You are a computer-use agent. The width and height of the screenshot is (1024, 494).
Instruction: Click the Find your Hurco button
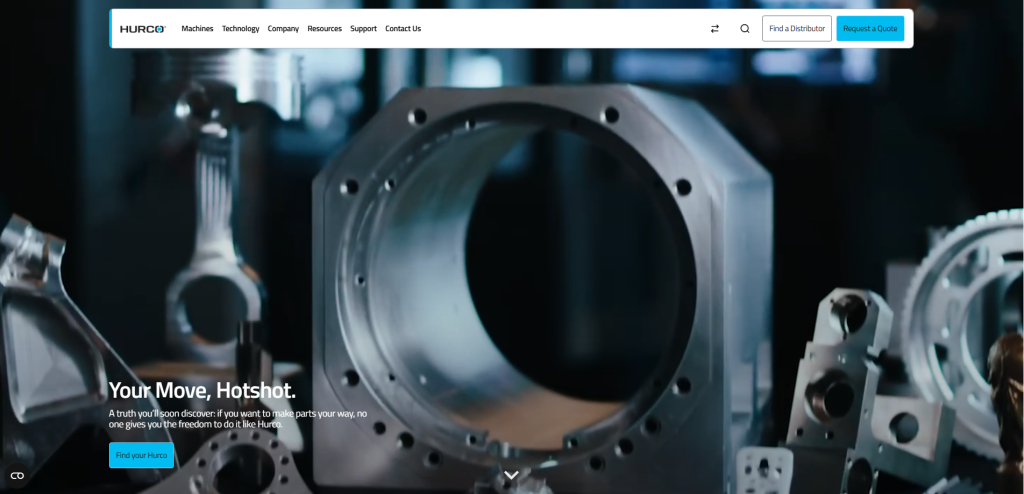click(x=141, y=455)
